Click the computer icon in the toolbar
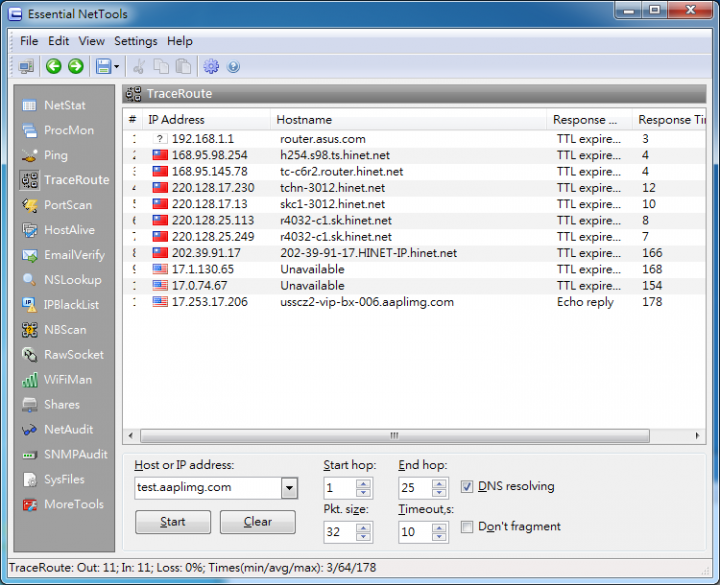720x585 pixels. 26,67
